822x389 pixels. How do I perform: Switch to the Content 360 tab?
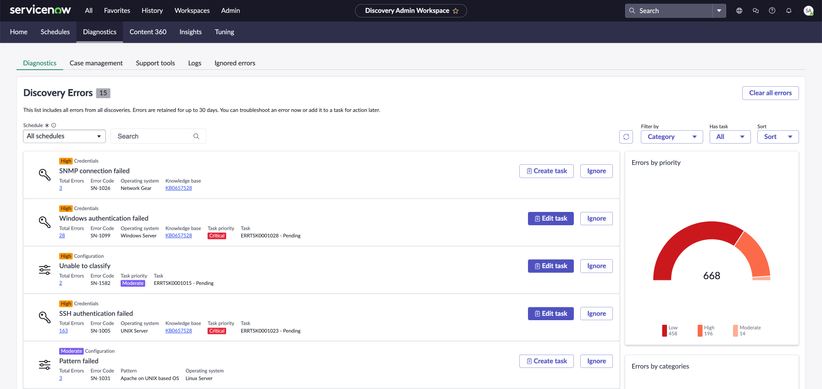coord(148,32)
